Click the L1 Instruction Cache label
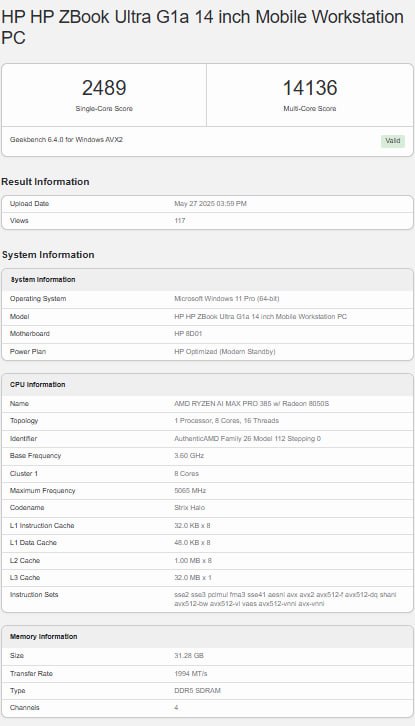The image size is (415, 726). pyautogui.click(x=42, y=526)
